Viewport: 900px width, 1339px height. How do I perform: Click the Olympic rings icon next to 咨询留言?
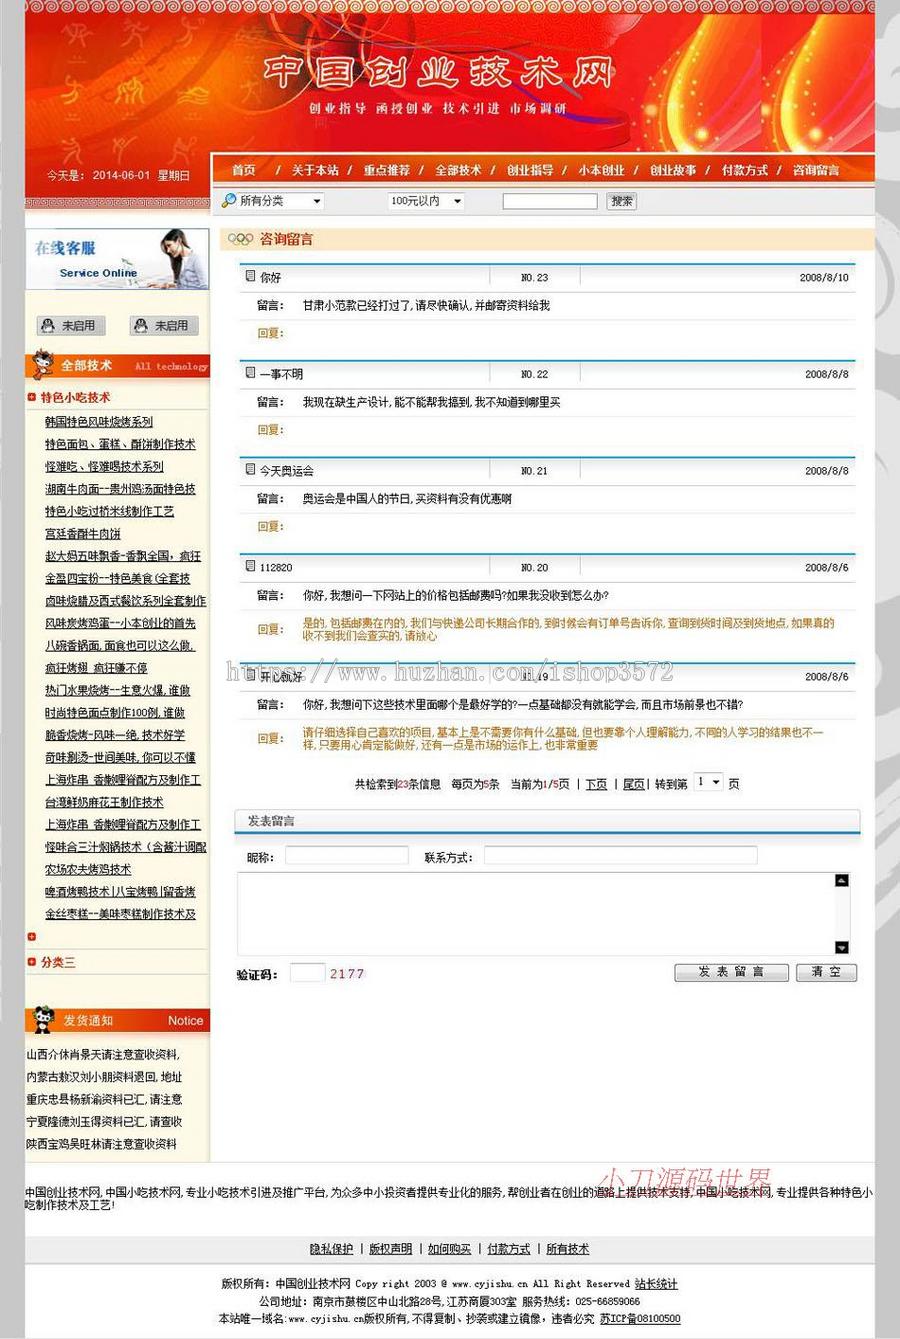tap(242, 239)
